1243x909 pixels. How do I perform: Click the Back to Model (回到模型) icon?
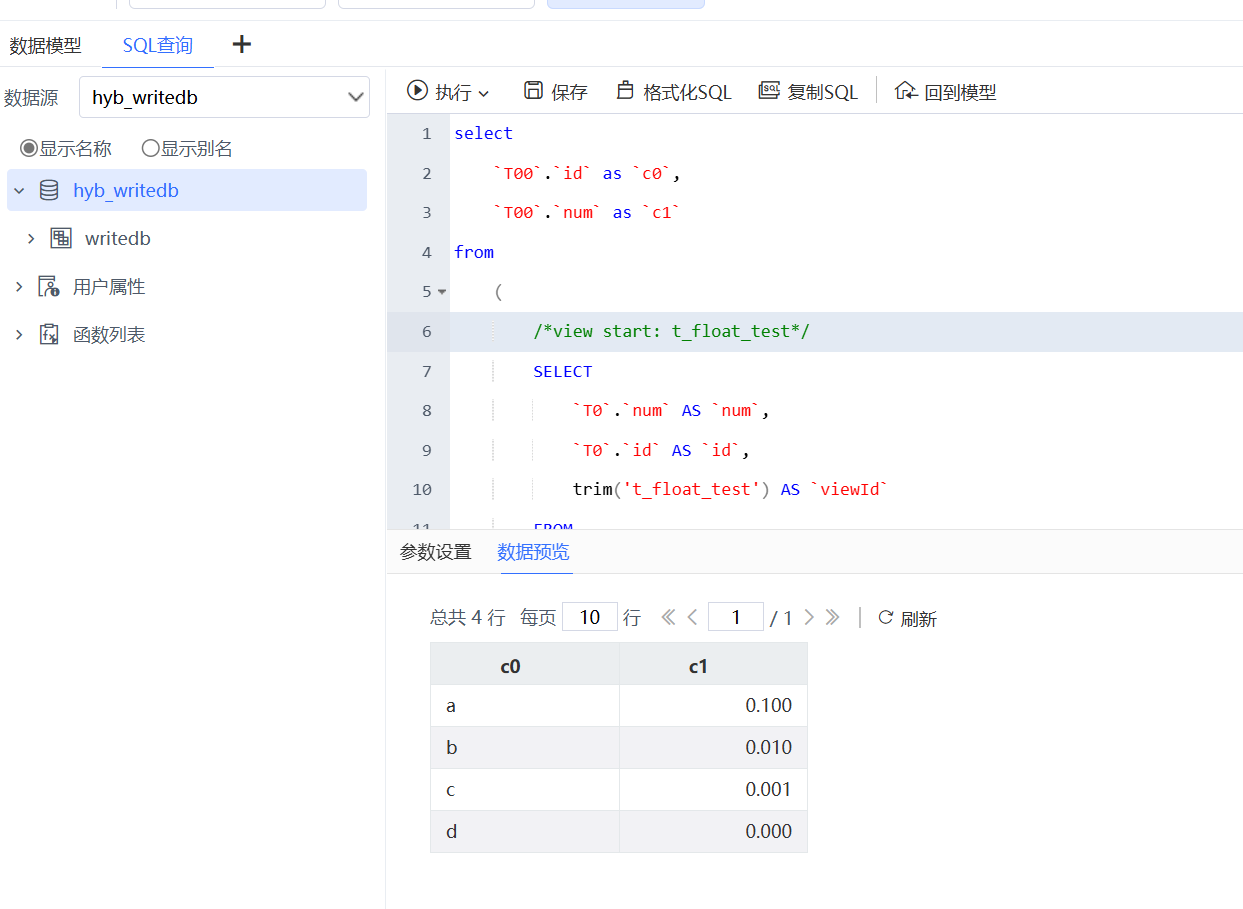[x=905, y=91]
